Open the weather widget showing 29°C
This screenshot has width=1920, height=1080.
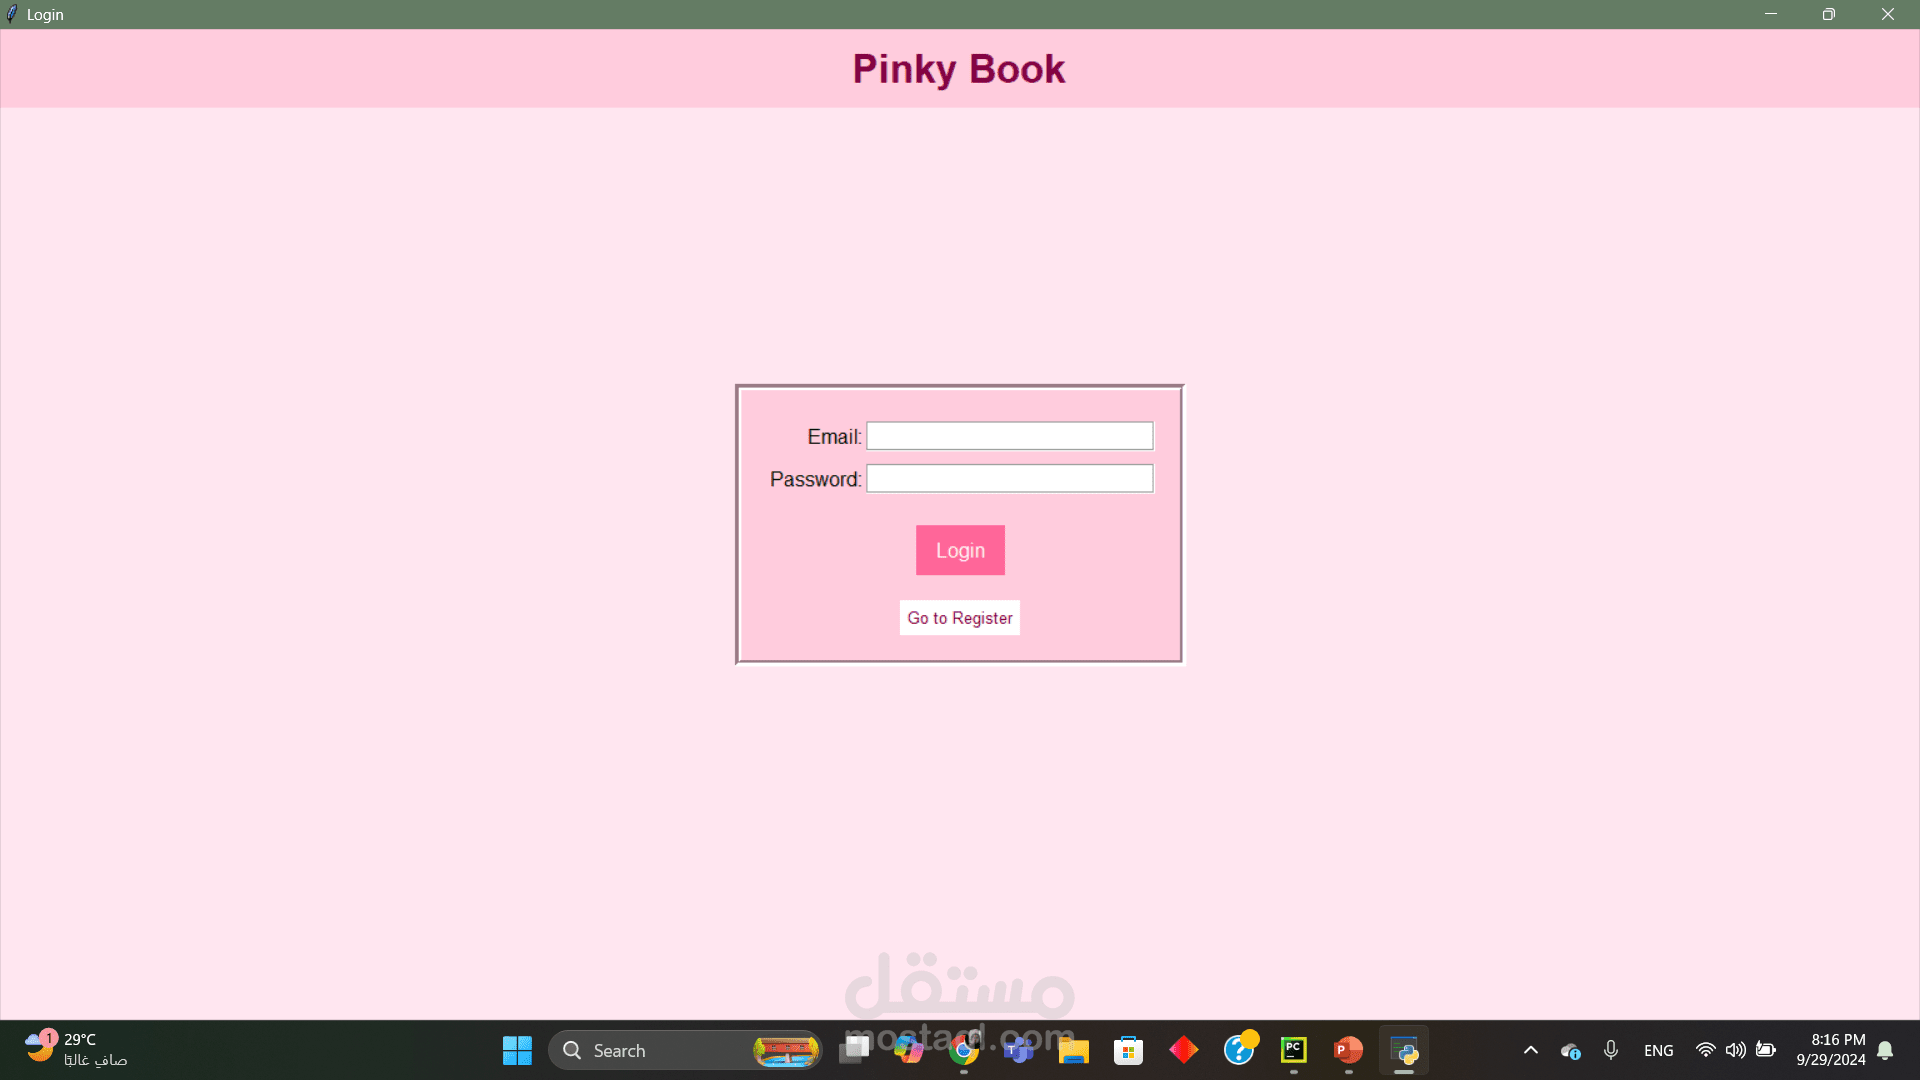[x=75, y=1050]
